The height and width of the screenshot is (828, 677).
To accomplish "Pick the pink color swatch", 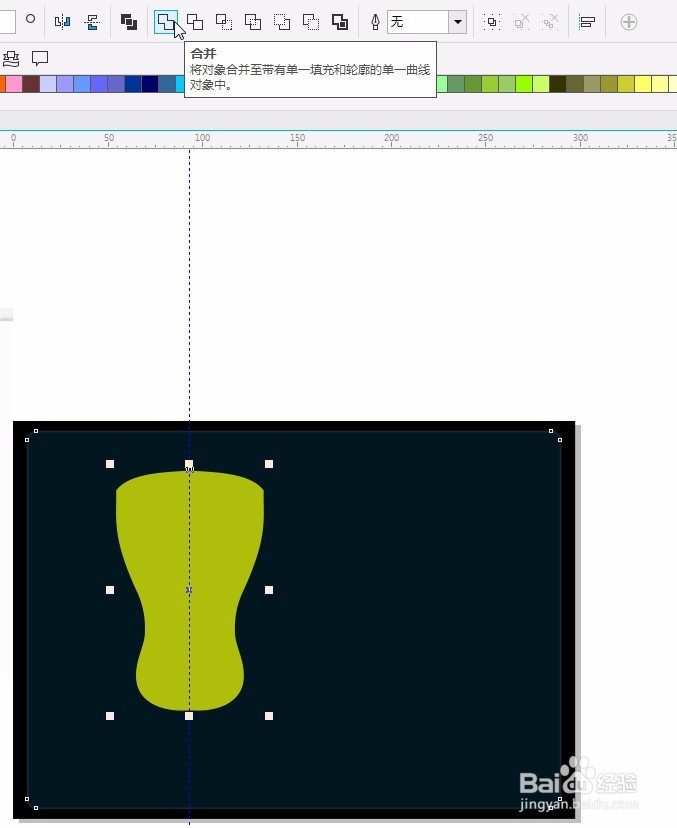I will click(14, 84).
